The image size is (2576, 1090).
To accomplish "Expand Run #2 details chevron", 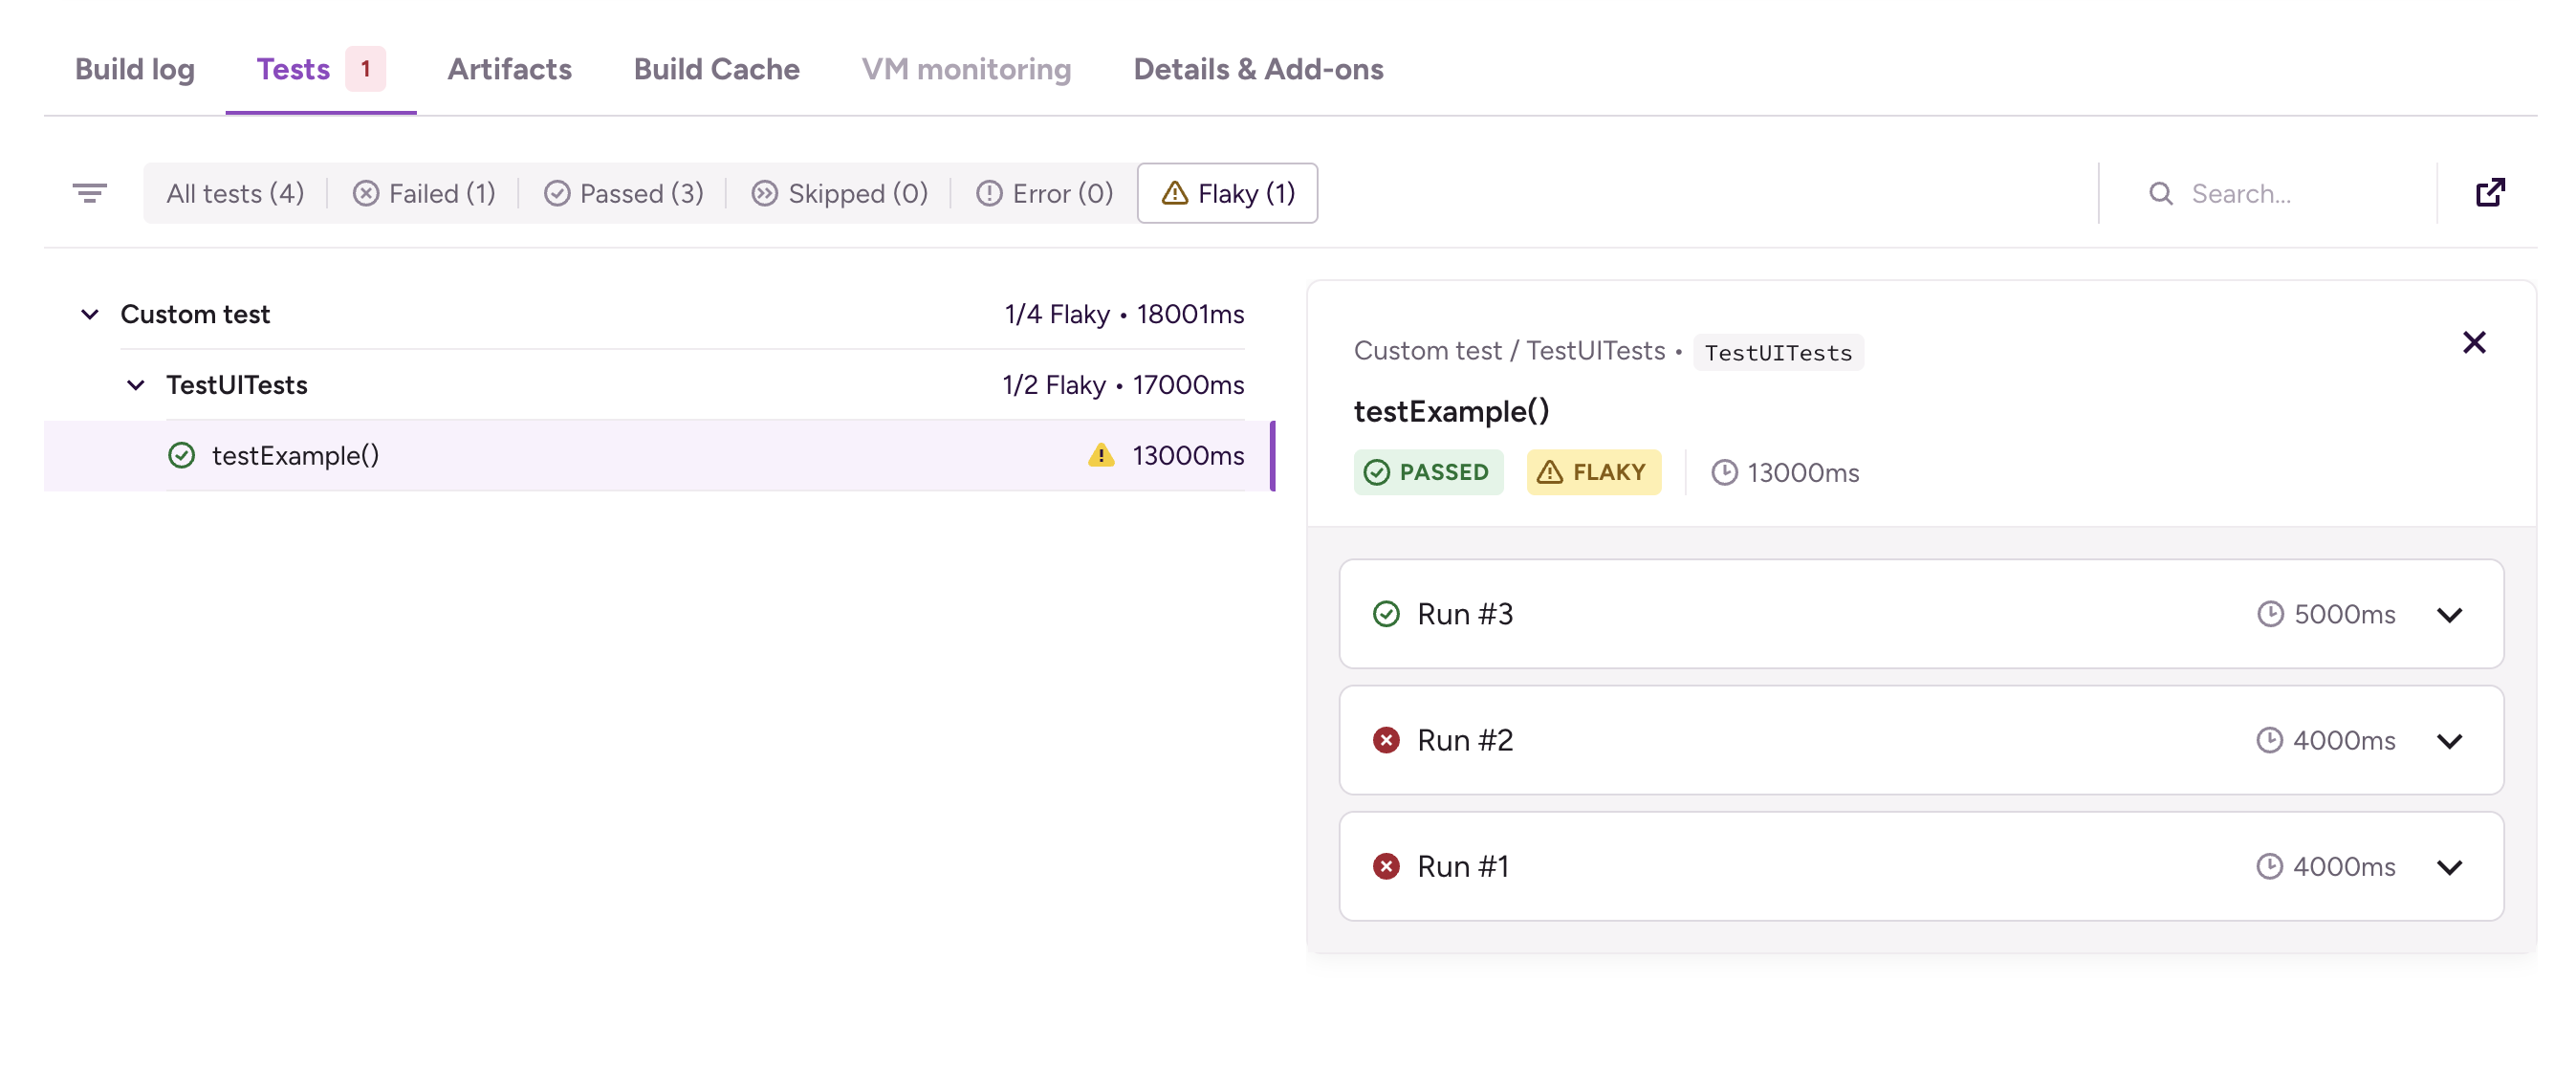I will (x=2449, y=740).
